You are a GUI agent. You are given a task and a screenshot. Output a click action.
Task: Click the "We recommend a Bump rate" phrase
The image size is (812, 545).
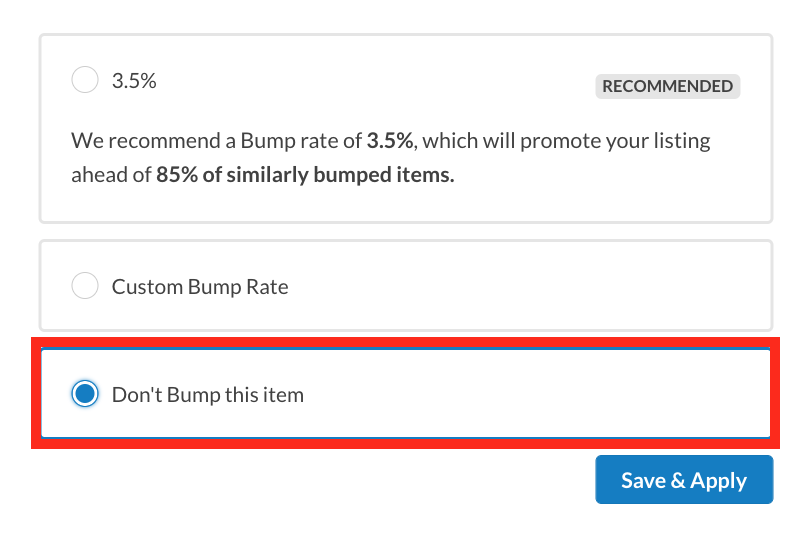(215, 140)
